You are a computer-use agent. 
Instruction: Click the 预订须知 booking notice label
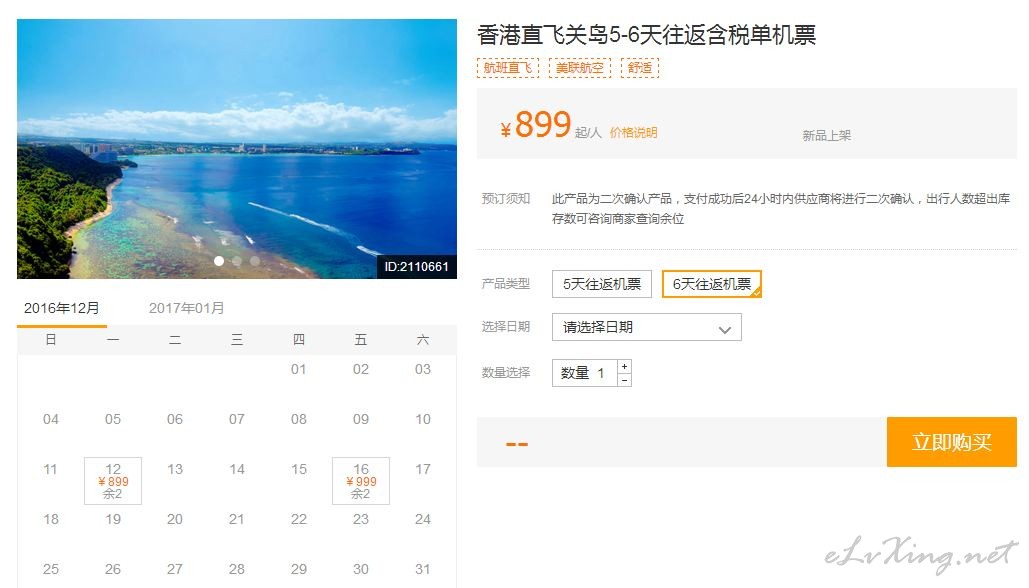[x=505, y=199]
